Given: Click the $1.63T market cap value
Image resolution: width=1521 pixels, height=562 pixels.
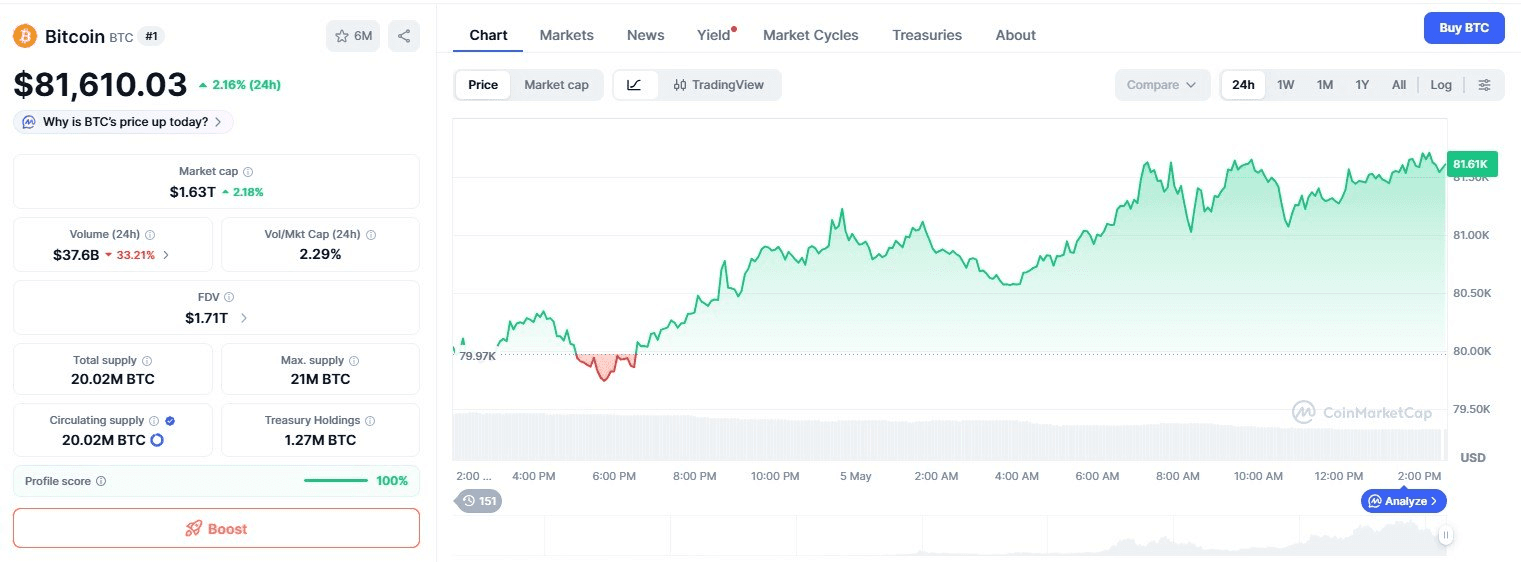Looking at the screenshot, I should [x=192, y=191].
